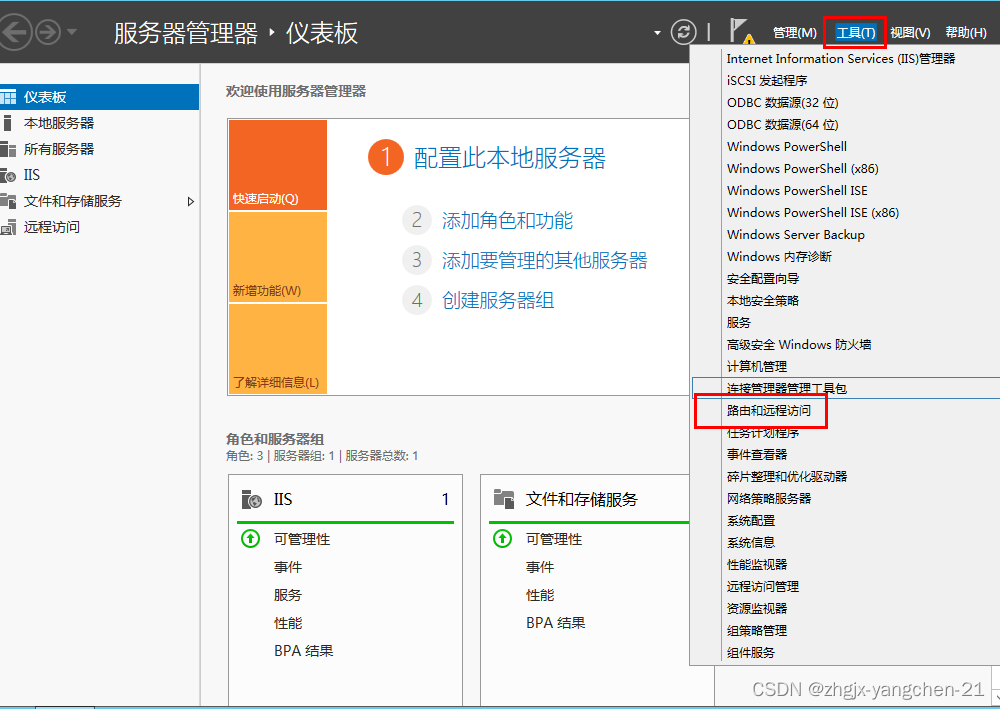Open dropdown arrow left of refresh
The height and width of the screenshot is (709, 1000).
tap(657, 33)
